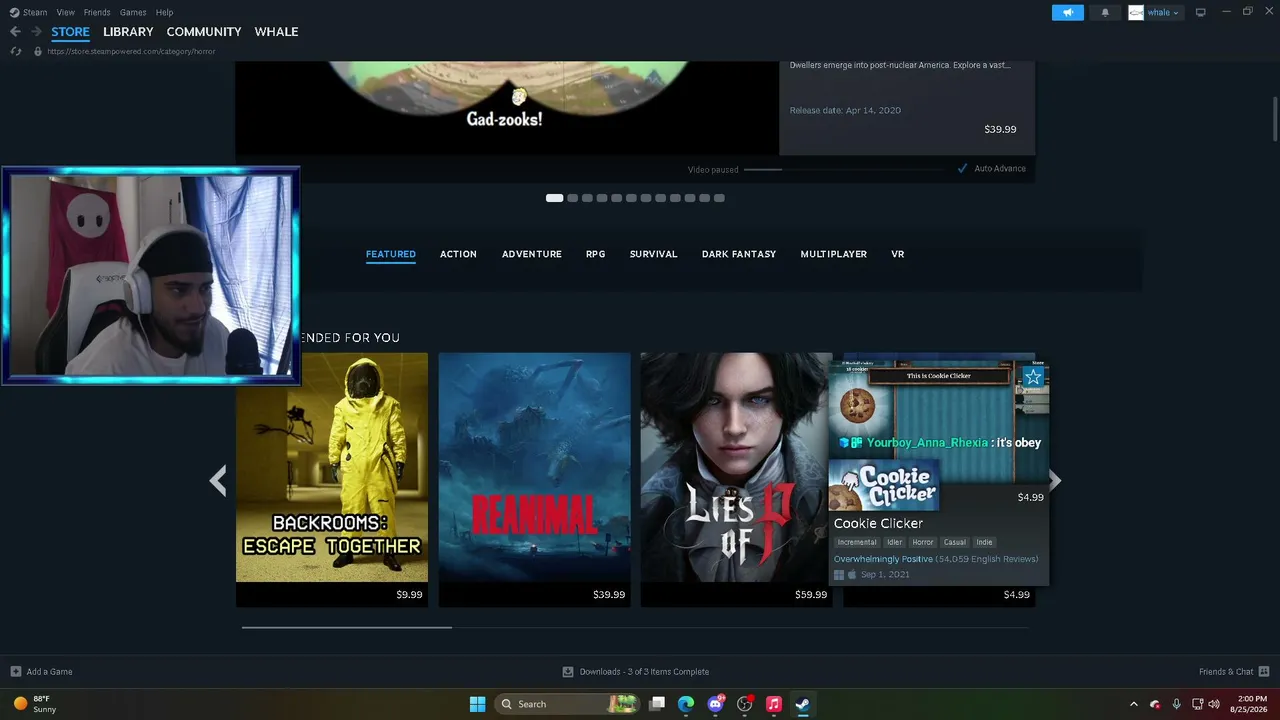The image size is (1280, 720).
Task: Switch to Big Picture mode via monitor icon
Action: tap(1201, 12)
